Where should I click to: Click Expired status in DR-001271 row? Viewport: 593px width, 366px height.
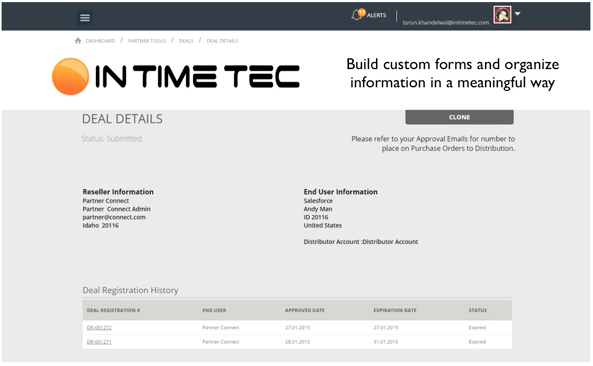[x=477, y=342]
